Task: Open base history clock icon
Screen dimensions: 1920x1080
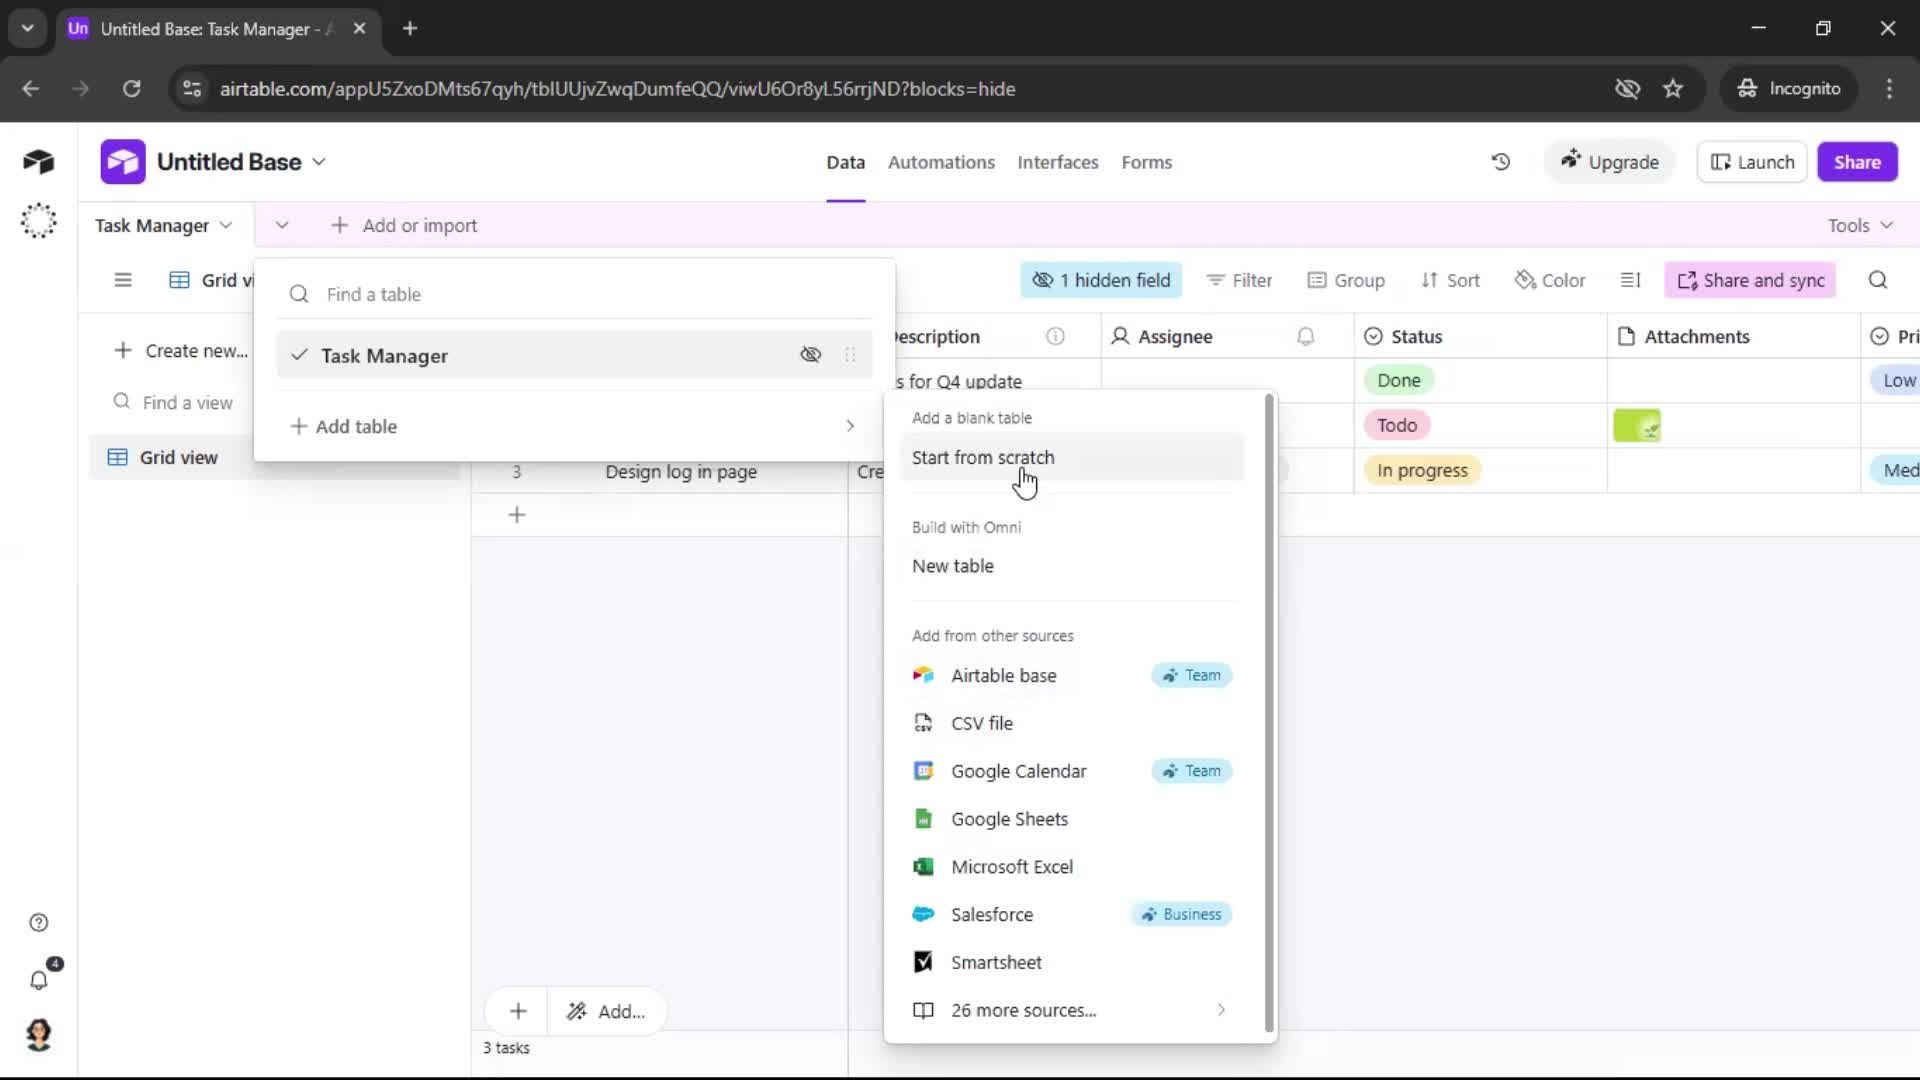Action: tap(1501, 162)
